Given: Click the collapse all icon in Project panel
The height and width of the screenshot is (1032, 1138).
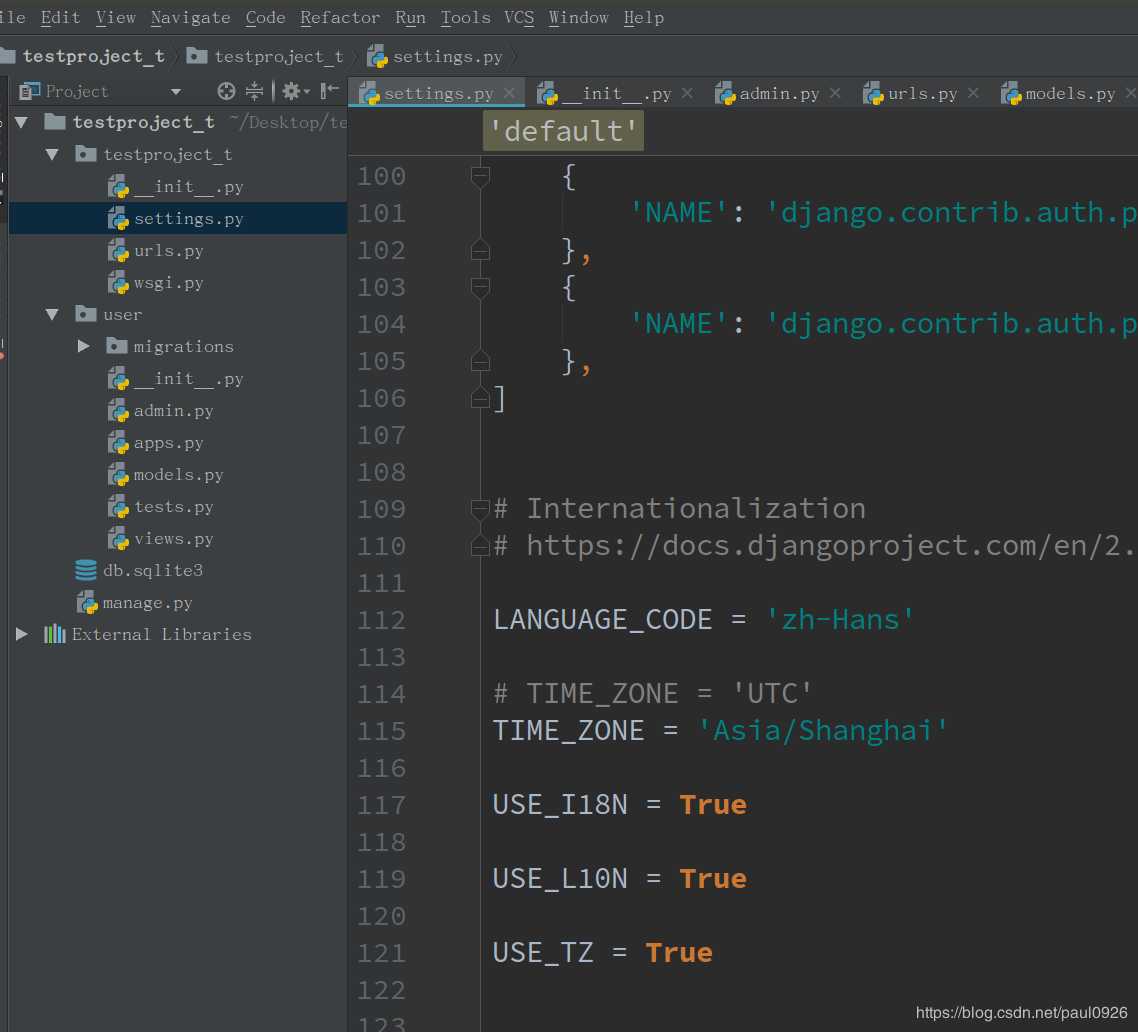Looking at the screenshot, I should tap(254, 91).
